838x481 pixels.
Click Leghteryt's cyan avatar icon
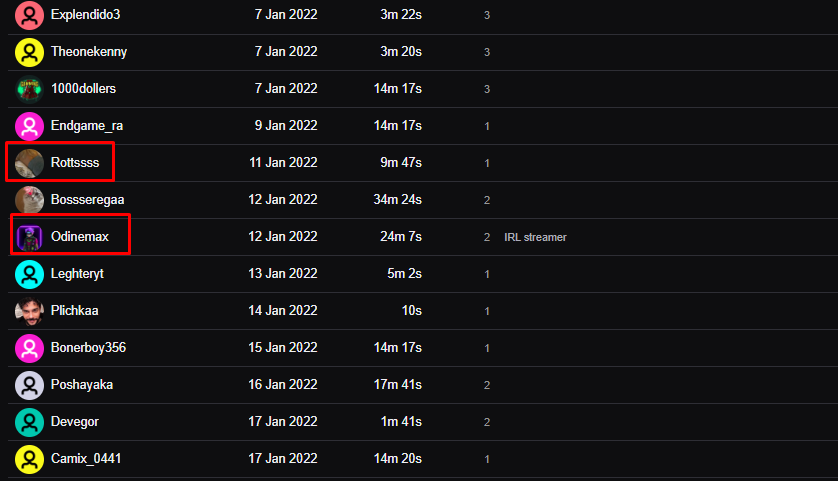pos(29,274)
